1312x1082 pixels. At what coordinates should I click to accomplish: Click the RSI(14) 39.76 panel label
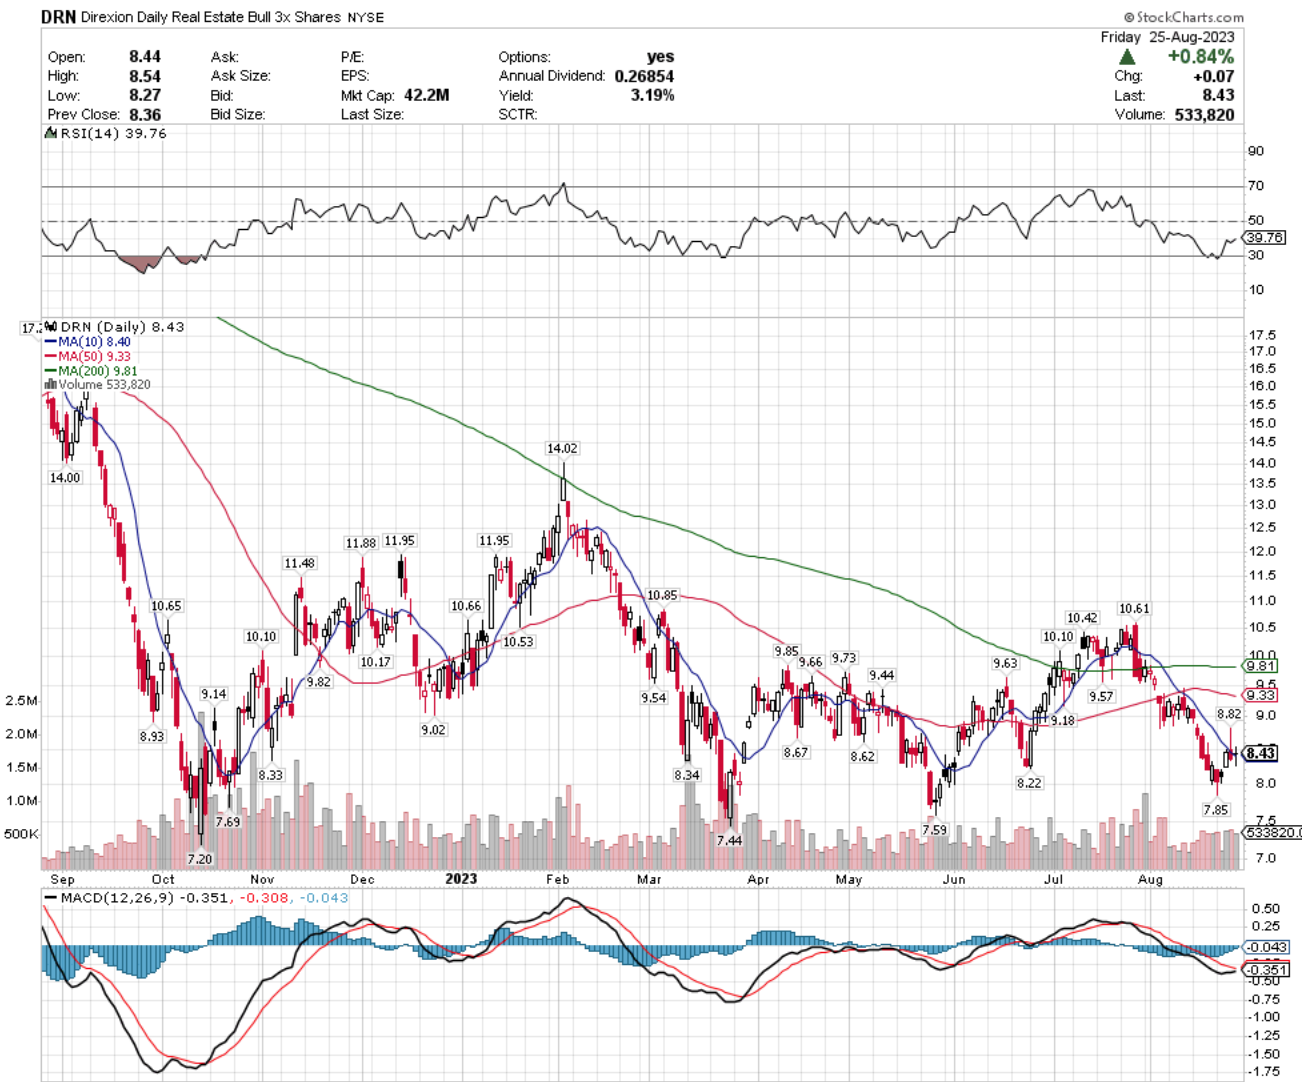(113, 133)
